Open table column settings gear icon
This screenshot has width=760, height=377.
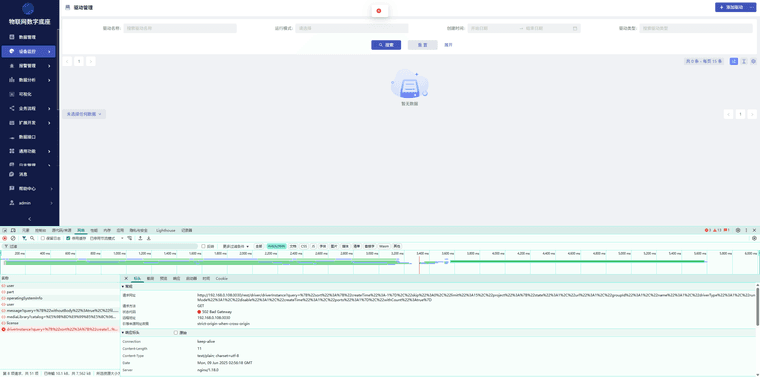pos(753,62)
